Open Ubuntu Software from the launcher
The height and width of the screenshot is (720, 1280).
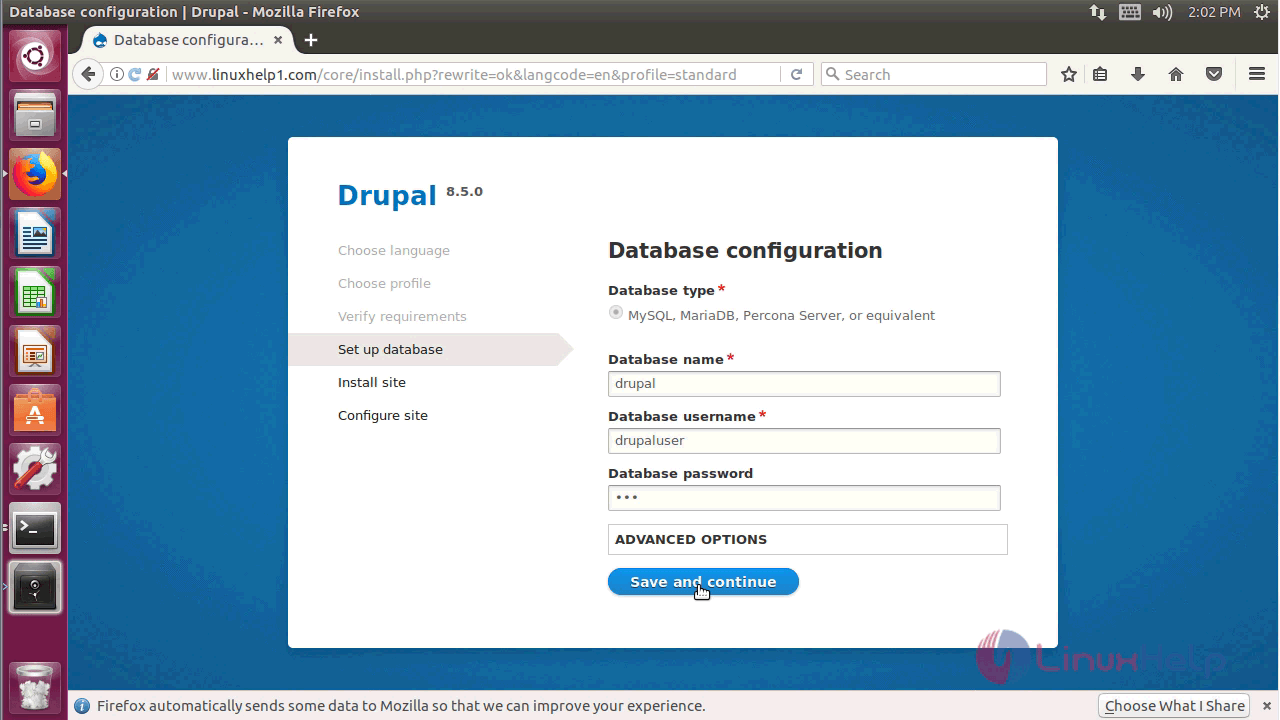pyautogui.click(x=35, y=410)
